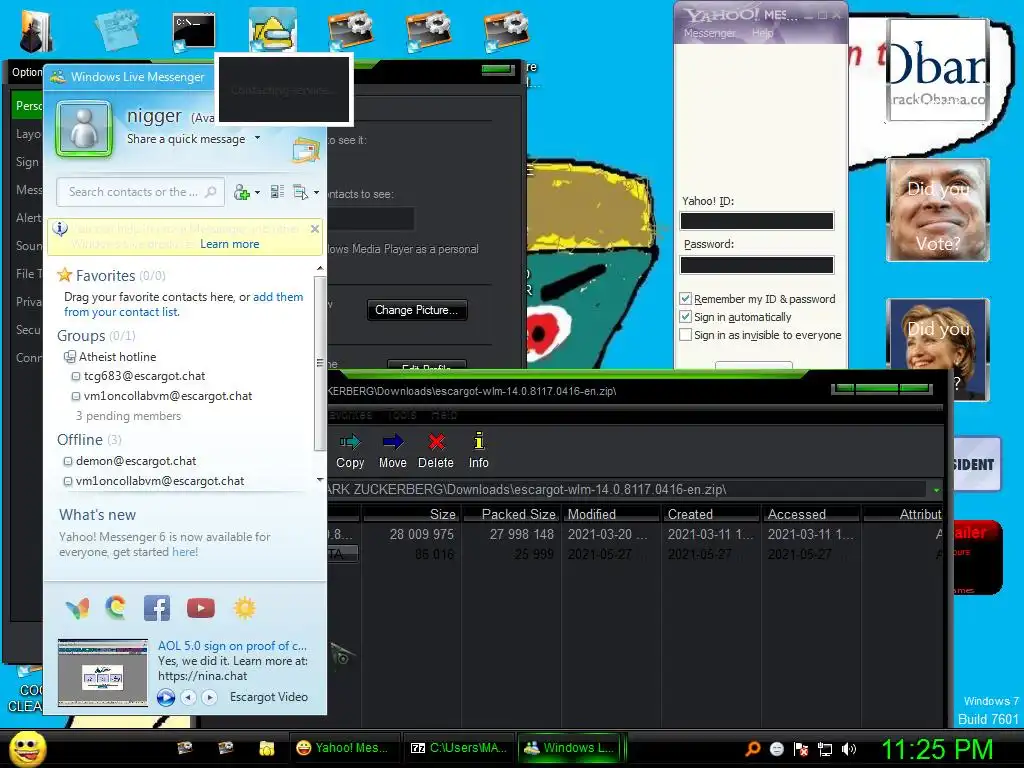Click the contact list scrollbar thumb
Screen dimensions: 1024x768
(x=319, y=363)
